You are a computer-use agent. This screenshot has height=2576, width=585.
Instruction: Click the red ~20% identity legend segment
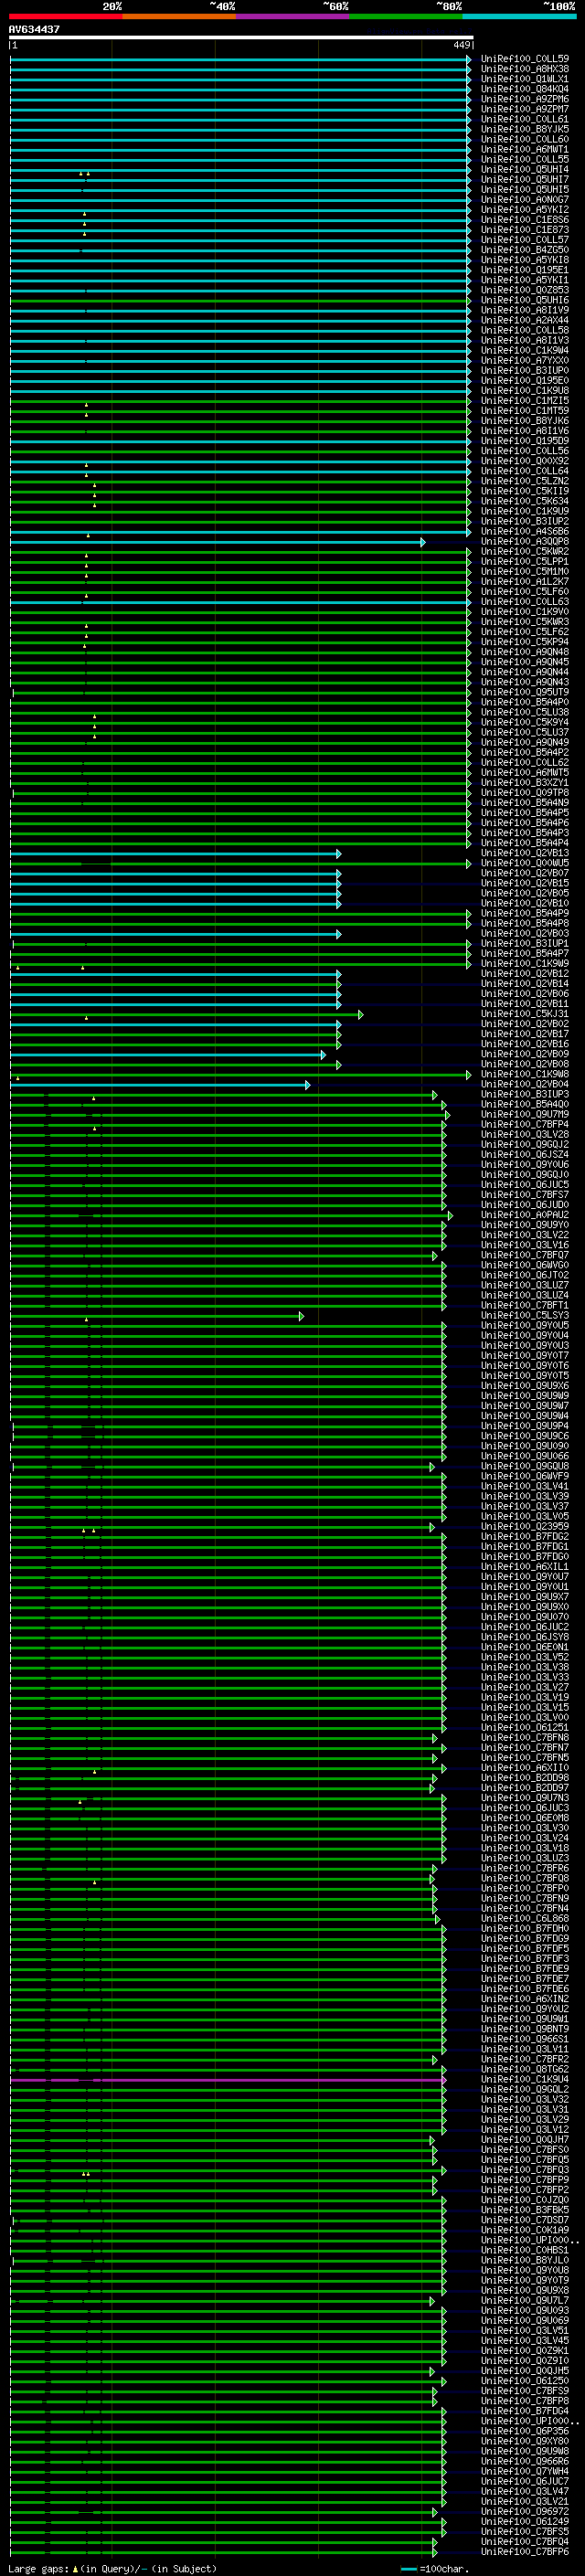click(65, 16)
